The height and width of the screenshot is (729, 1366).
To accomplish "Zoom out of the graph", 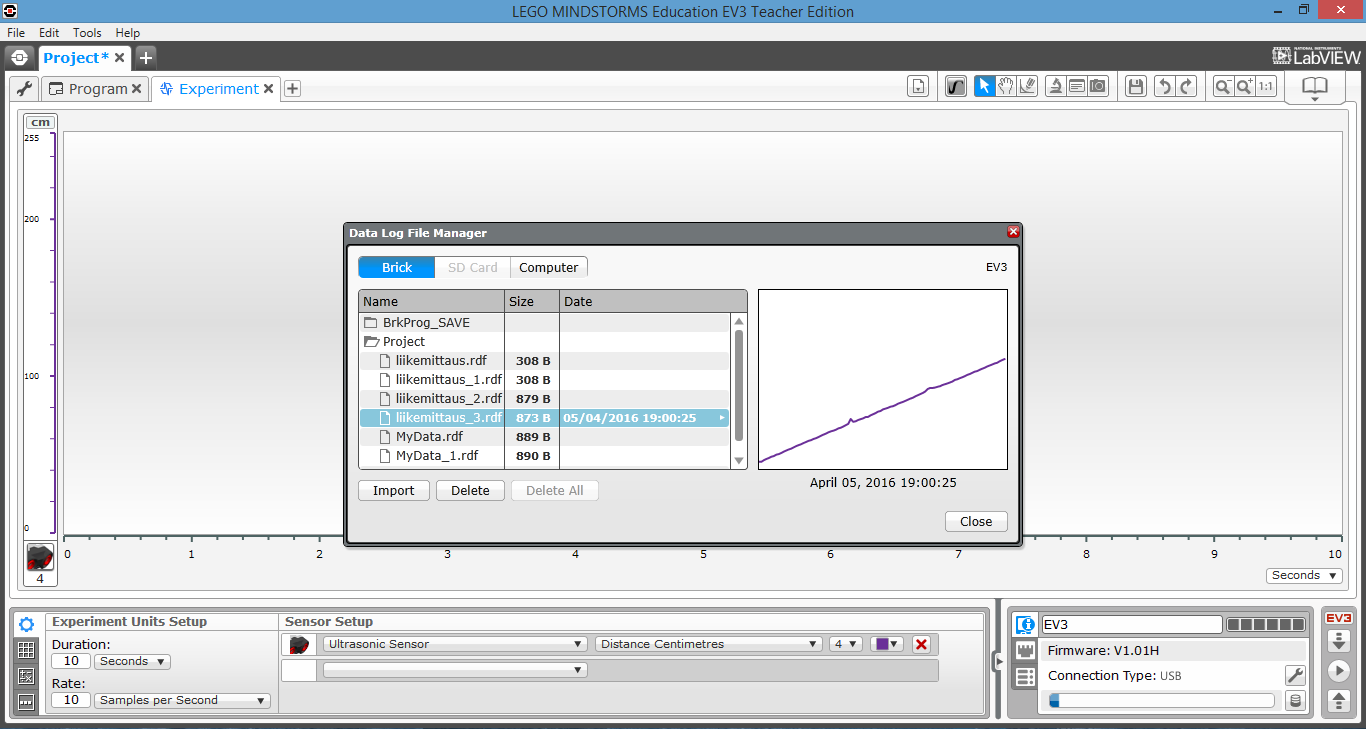I will 1222,87.
